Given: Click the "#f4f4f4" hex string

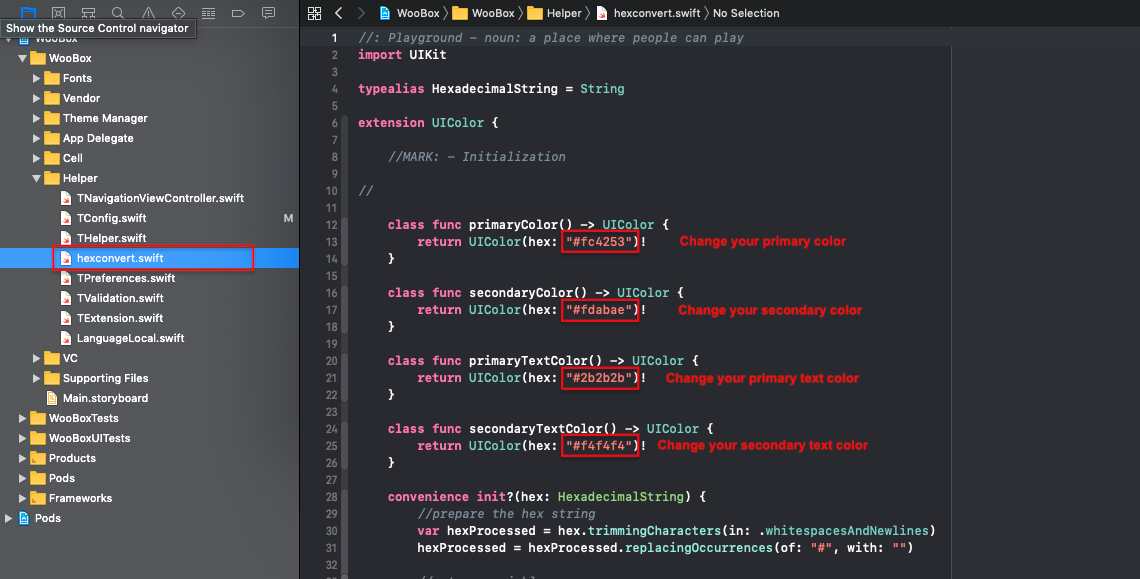Looking at the screenshot, I should click(601, 446).
